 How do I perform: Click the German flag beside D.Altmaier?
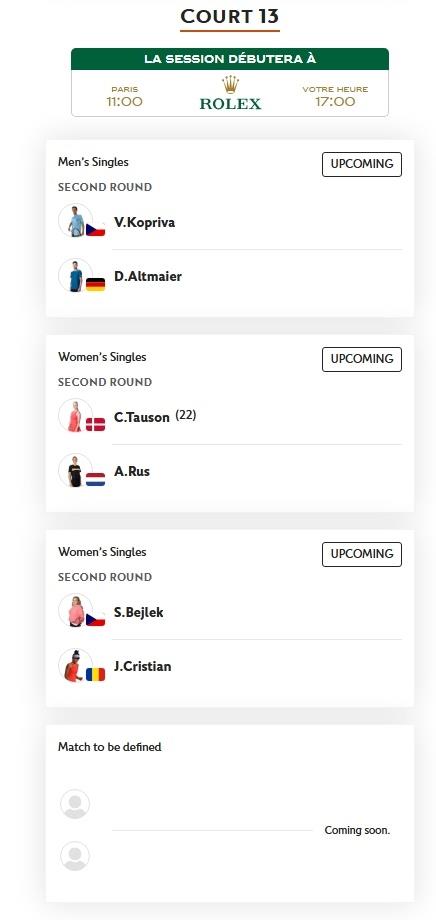point(96,285)
